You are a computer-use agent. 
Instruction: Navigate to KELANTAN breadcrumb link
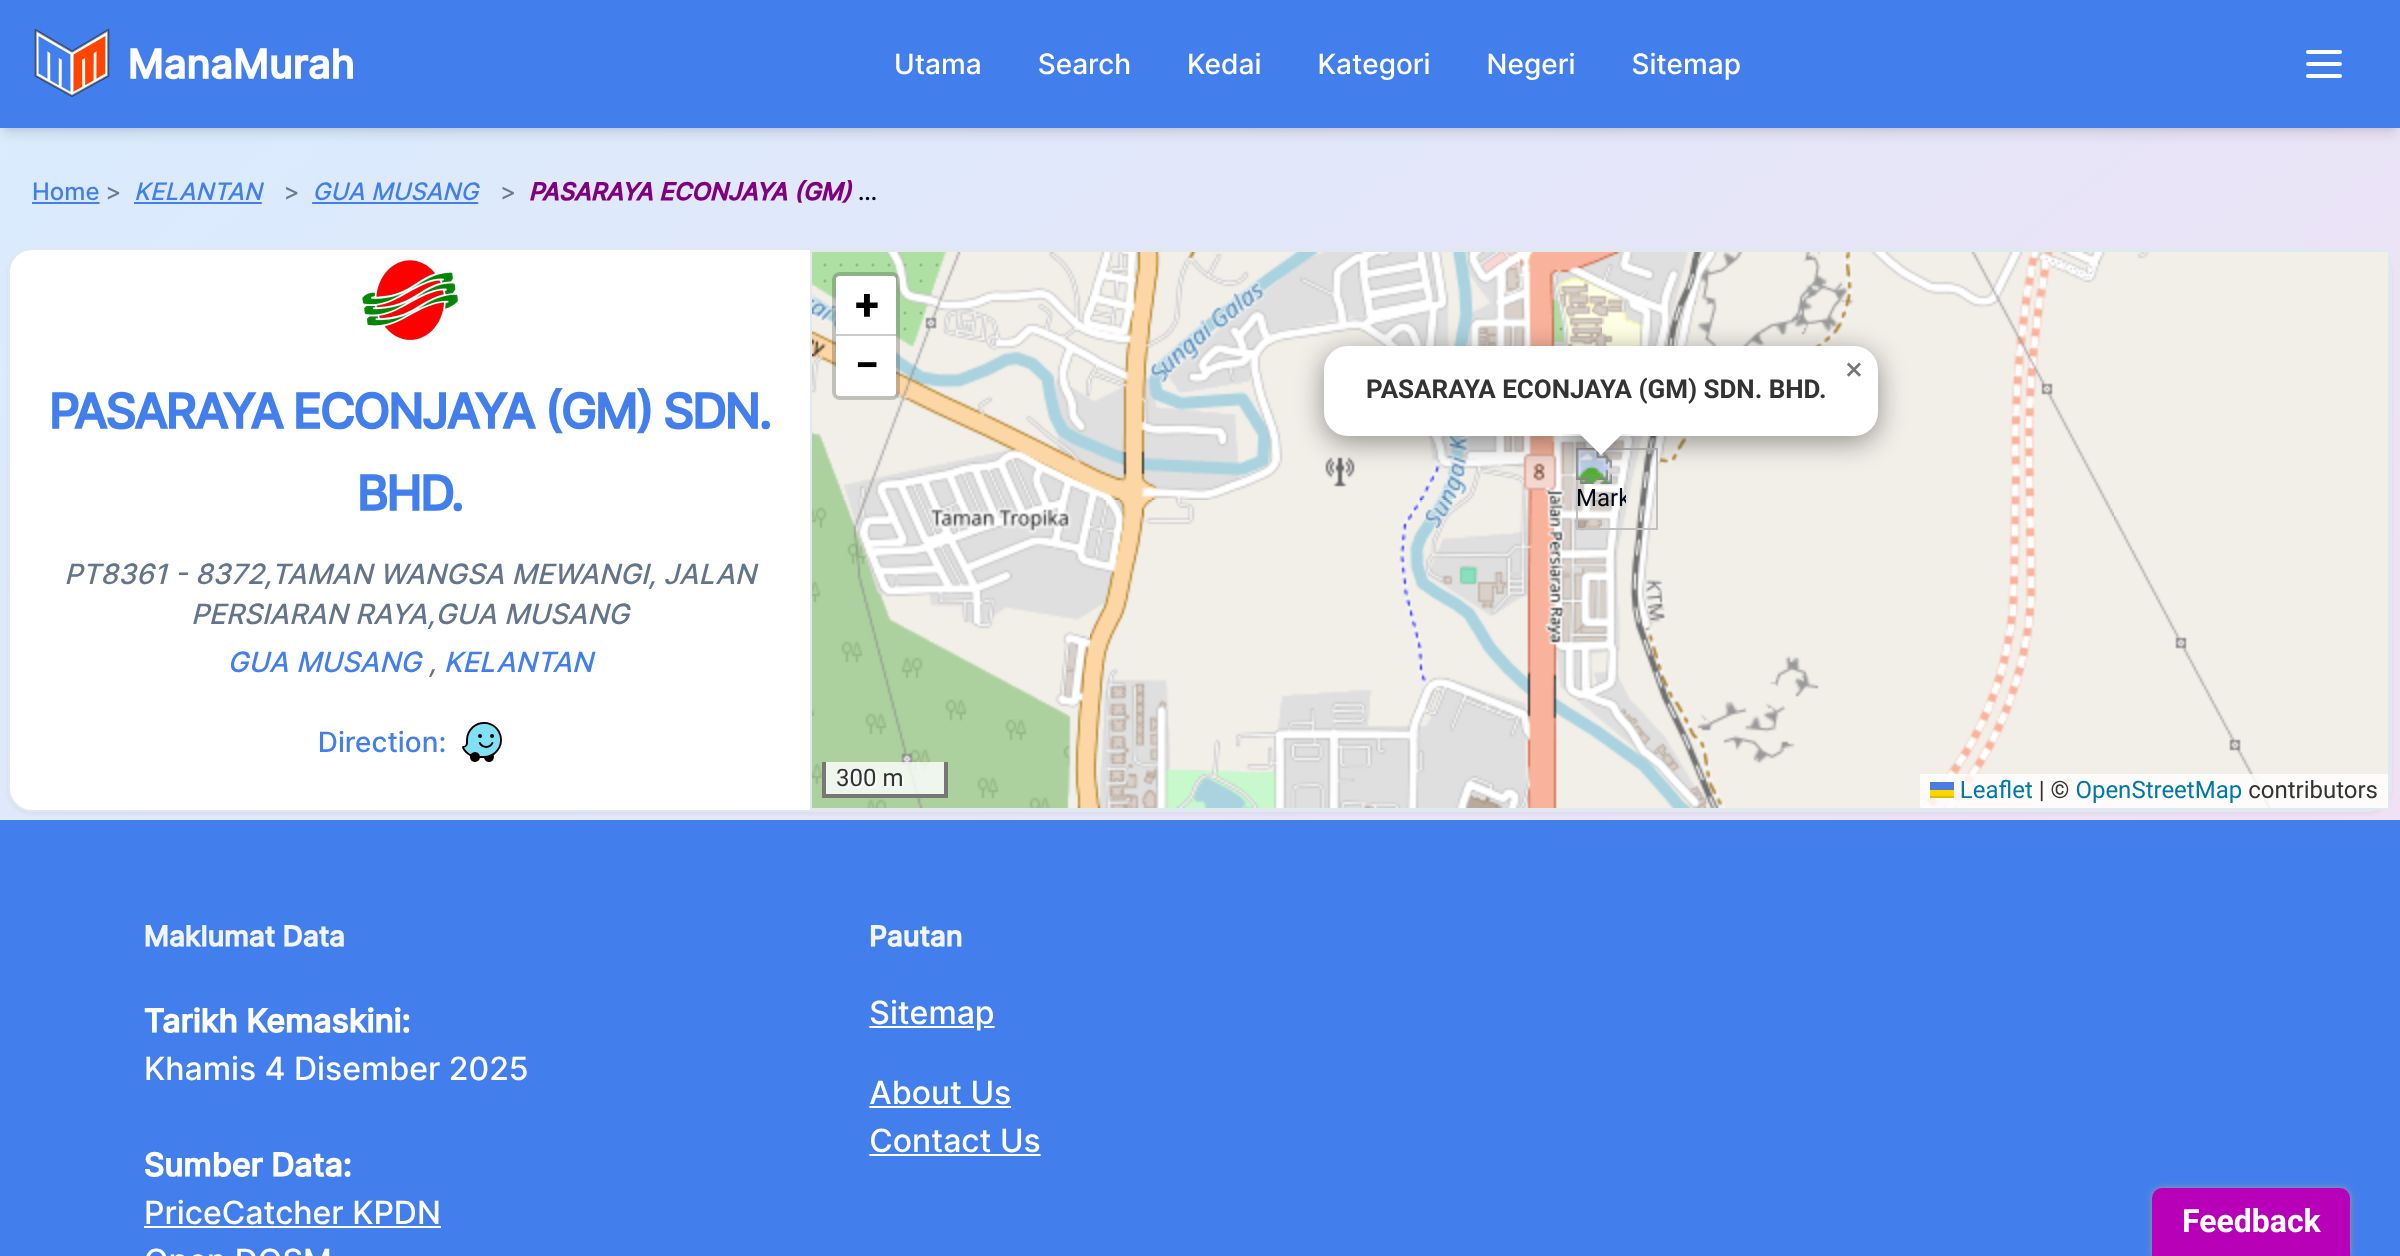(x=198, y=191)
